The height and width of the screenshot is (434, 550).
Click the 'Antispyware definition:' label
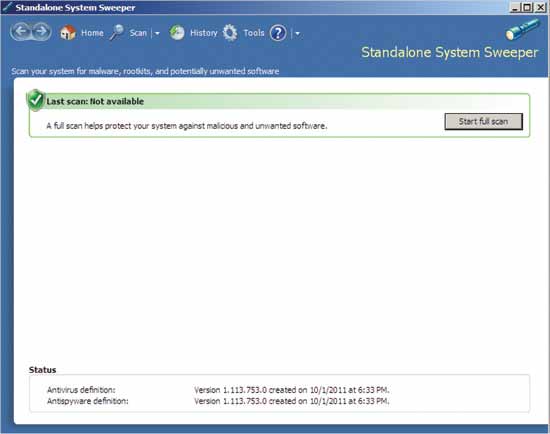pyautogui.click(x=88, y=401)
